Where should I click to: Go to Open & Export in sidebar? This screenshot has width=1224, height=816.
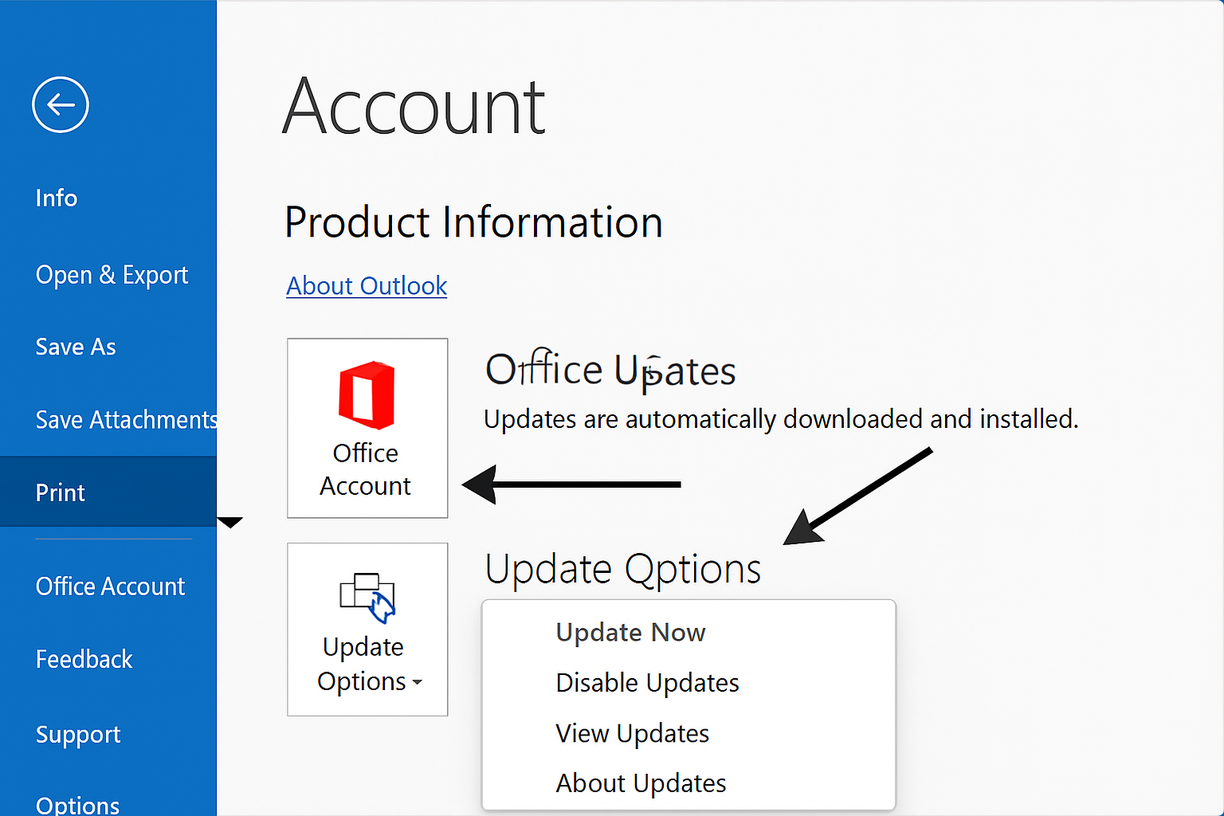coord(111,275)
